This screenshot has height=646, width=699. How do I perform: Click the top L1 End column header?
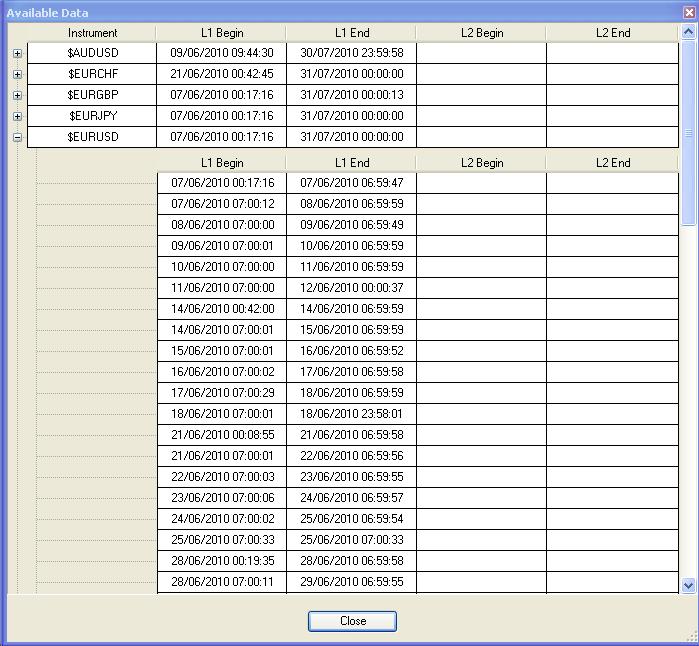point(352,33)
